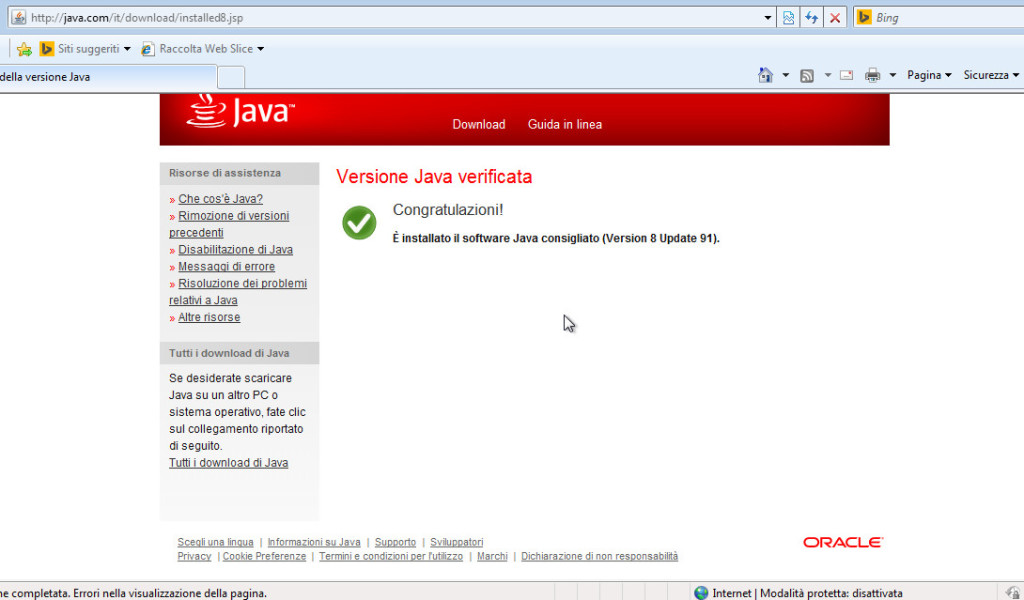Click the compatibility view icon
This screenshot has height=600, width=1024.
pyautogui.click(x=788, y=18)
